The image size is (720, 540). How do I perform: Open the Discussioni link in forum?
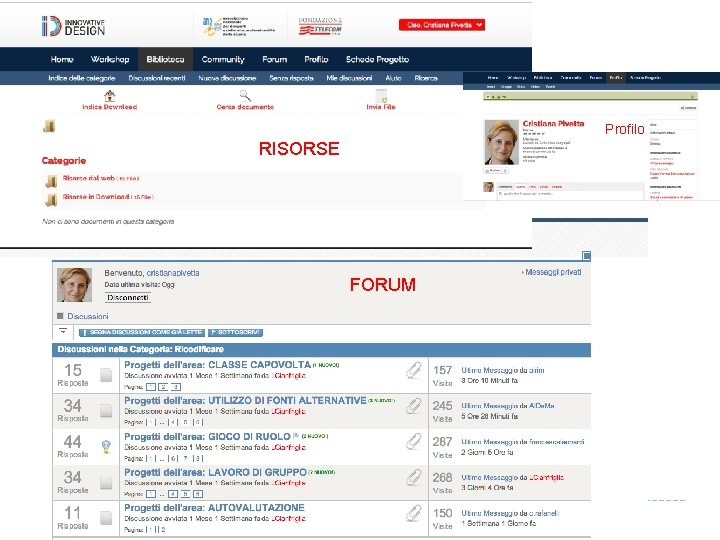coord(88,316)
